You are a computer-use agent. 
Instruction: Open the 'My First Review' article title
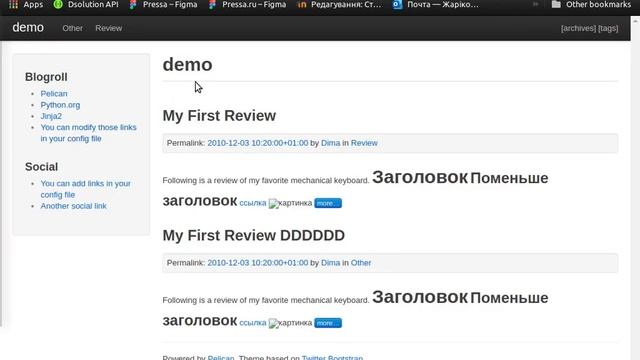pos(219,116)
